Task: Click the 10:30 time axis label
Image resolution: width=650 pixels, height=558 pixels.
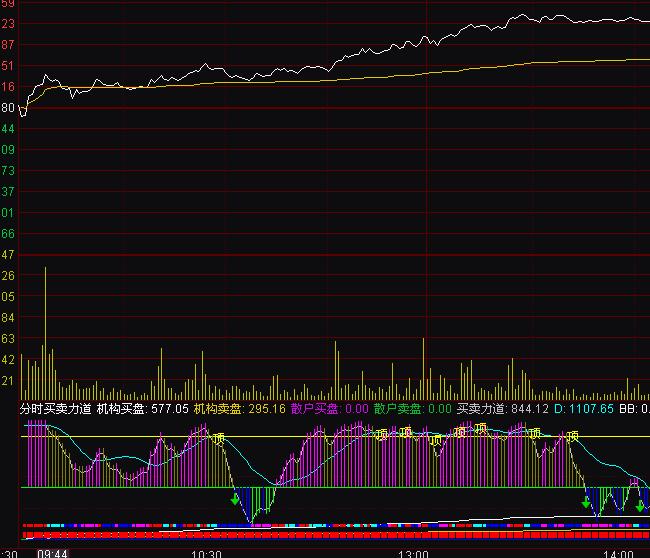Action: click(x=206, y=552)
